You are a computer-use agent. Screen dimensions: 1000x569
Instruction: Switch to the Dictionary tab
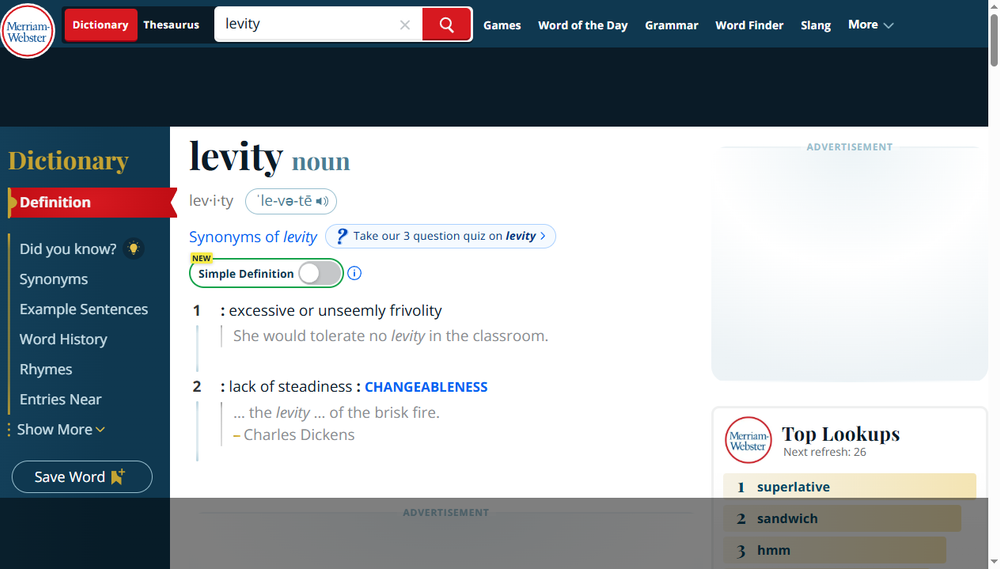pyautogui.click(x=100, y=25)
